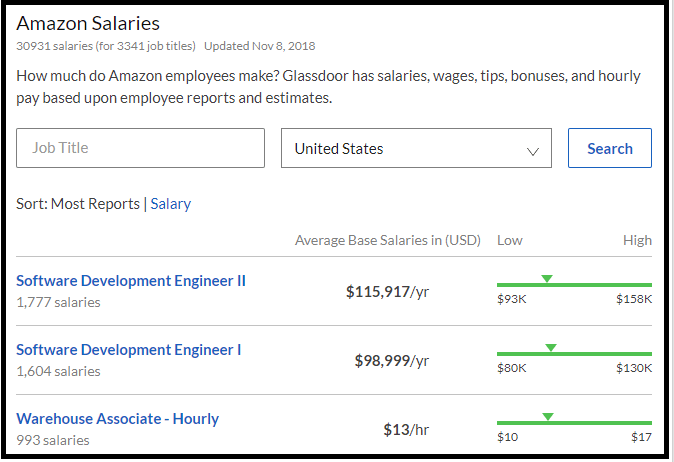Click the 1,604 salaries count text
674x462 pixels.
tap(58, 371)
